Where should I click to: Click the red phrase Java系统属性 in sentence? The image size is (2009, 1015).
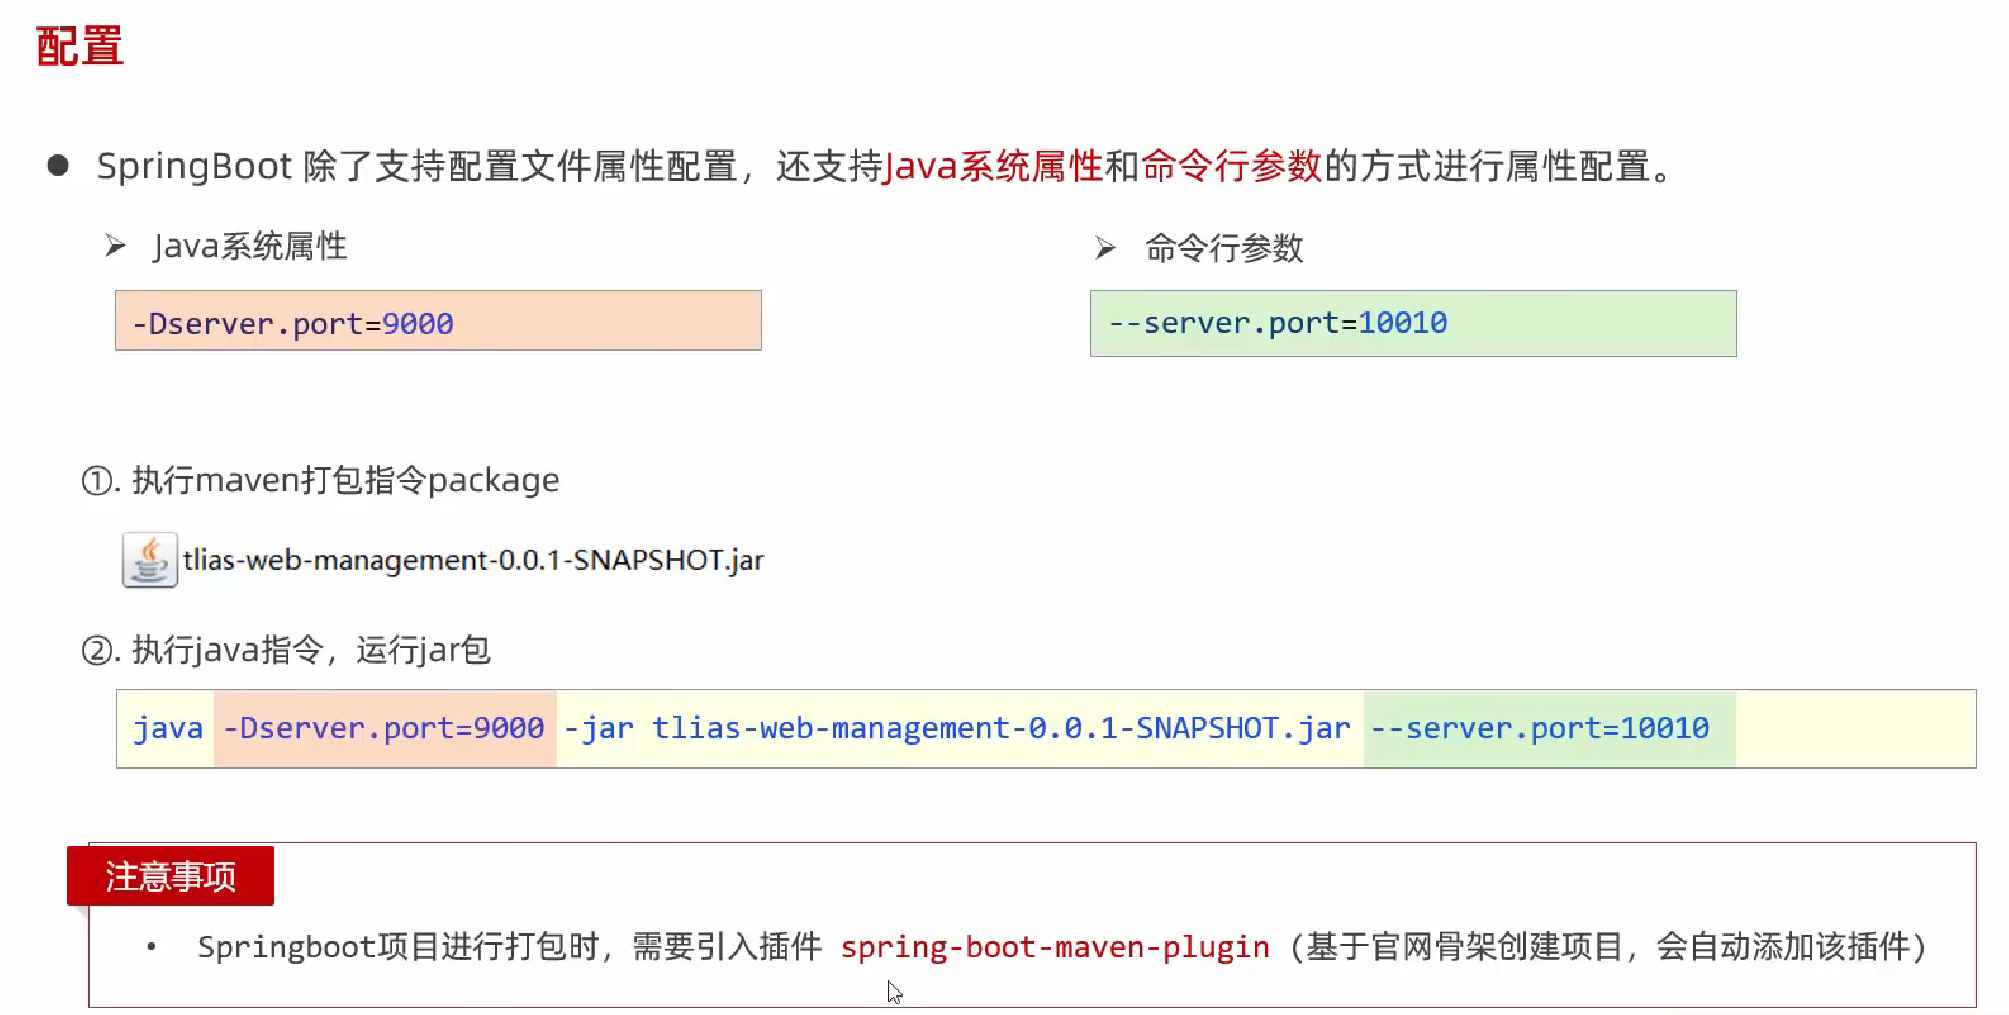993,166
